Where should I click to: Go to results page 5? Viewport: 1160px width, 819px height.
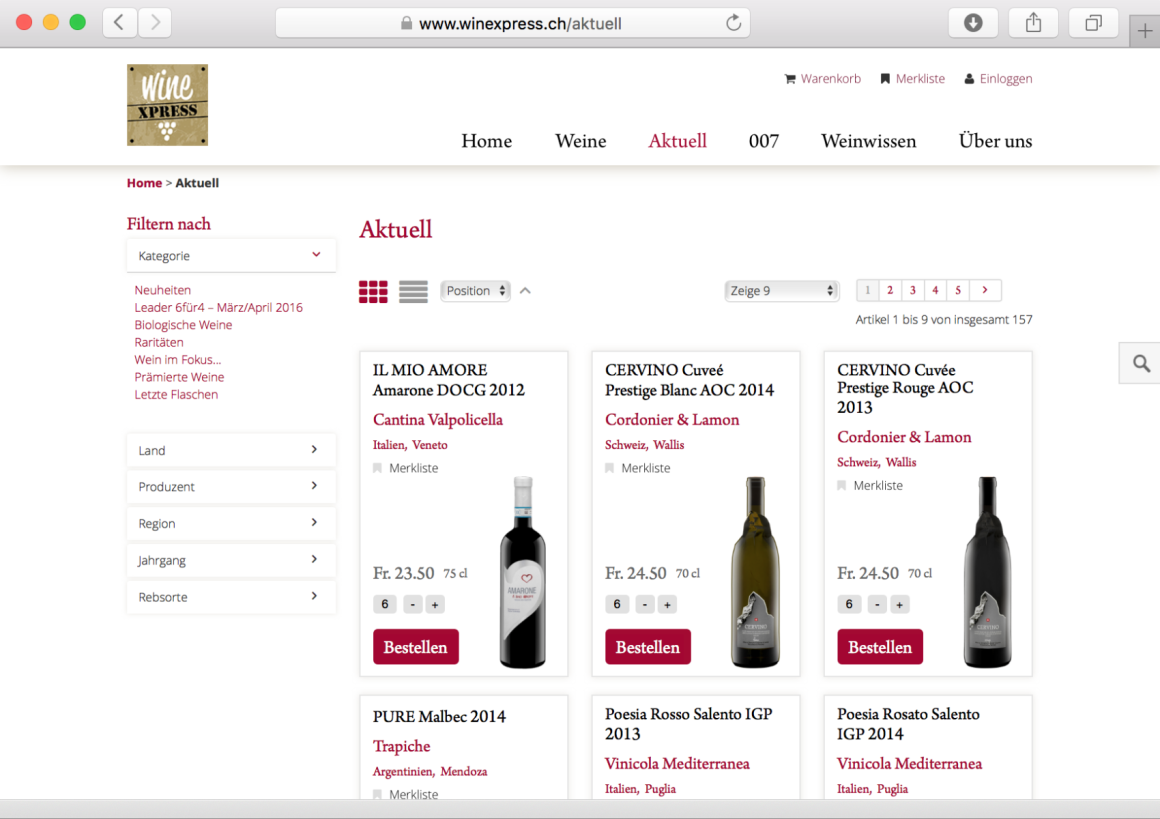[958, 290]
